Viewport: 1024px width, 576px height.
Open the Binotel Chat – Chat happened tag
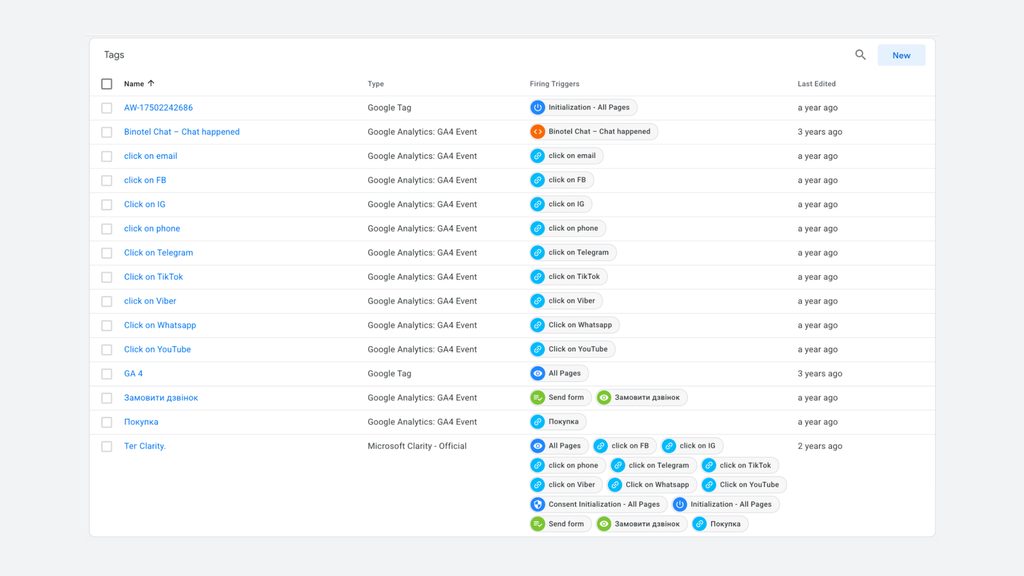[182, 132]
